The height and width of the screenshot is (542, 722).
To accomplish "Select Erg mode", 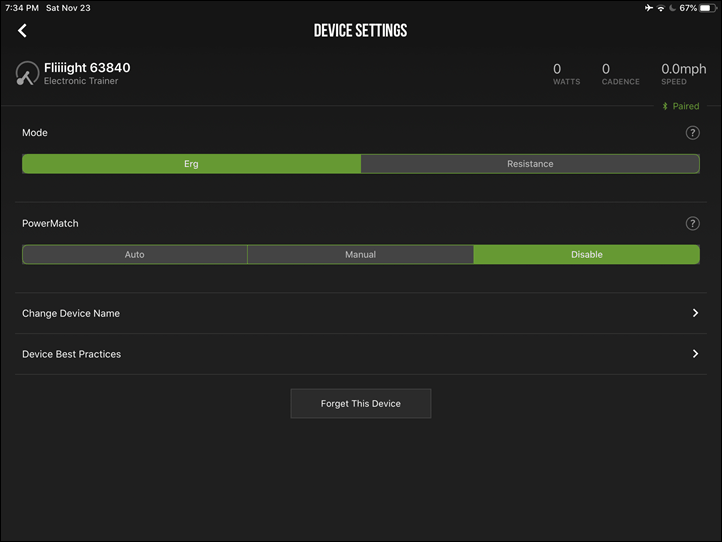I will click(x=192, y=164).
